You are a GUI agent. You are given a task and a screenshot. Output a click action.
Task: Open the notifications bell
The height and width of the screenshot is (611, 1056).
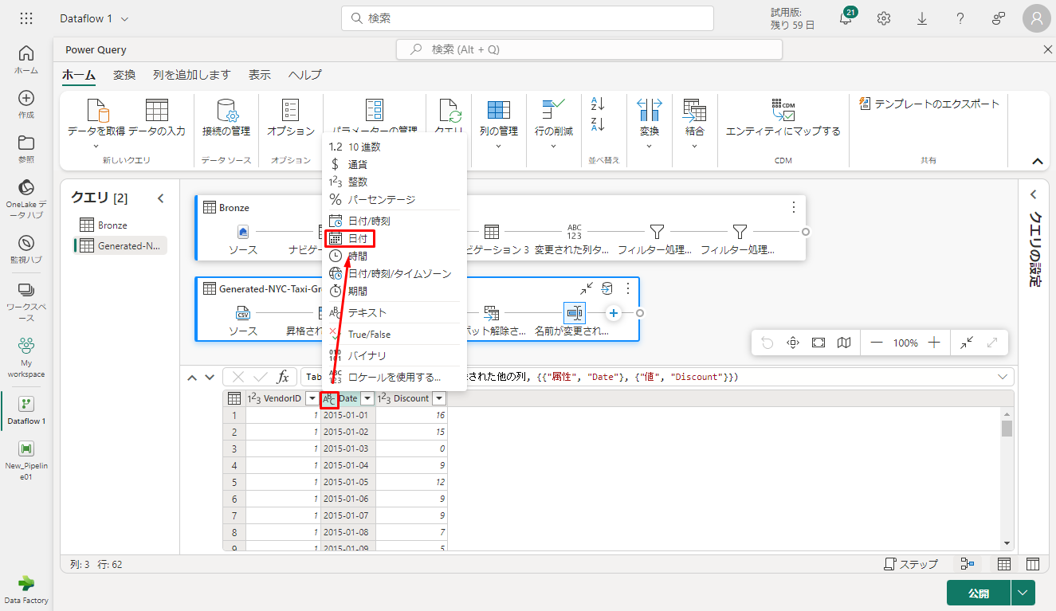845,18
